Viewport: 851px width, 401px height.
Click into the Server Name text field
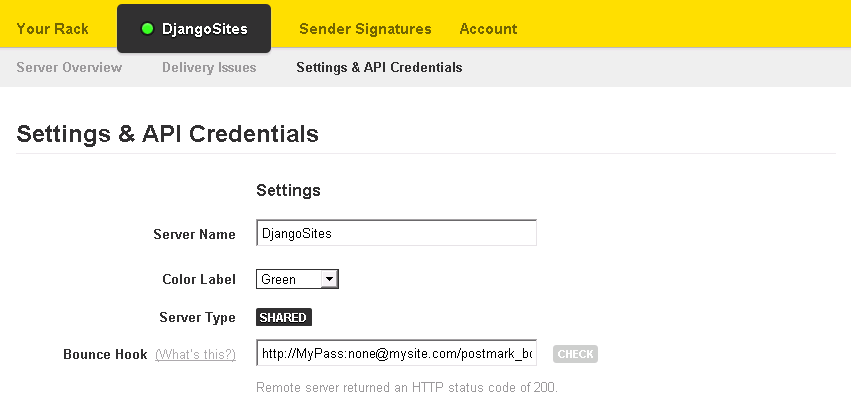point(396,233)
